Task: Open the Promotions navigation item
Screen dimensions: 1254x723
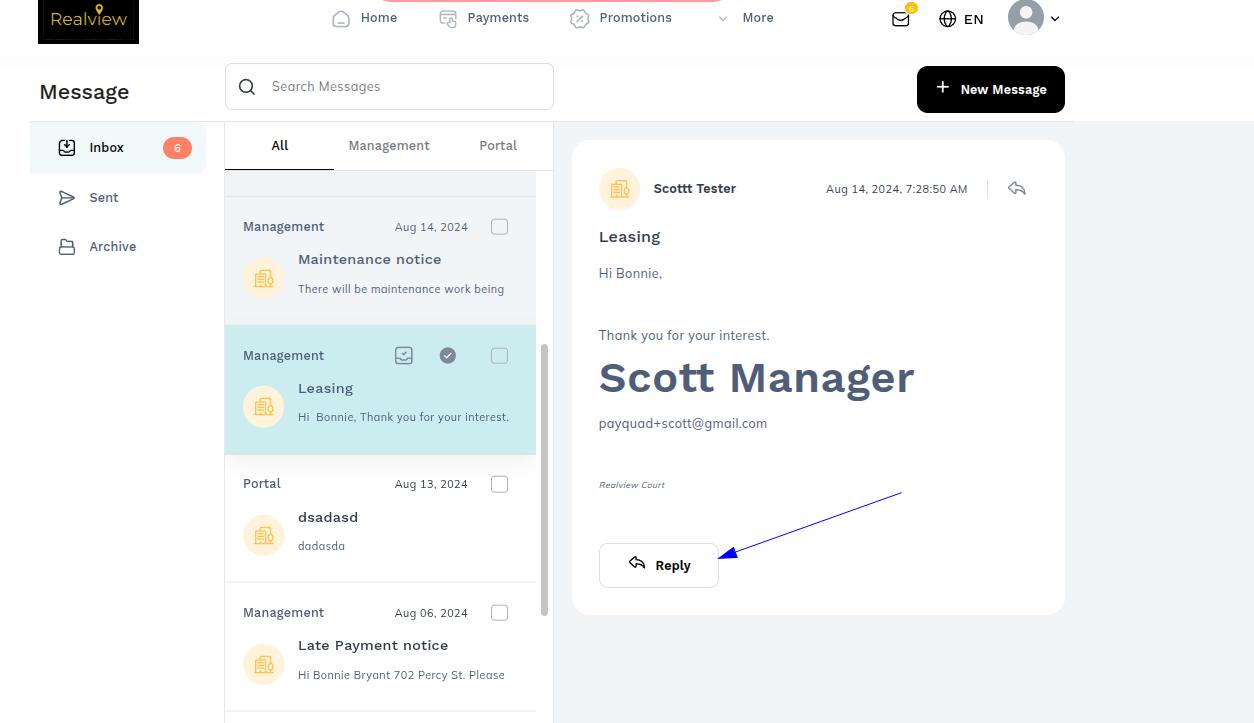Action: [621, 18]
